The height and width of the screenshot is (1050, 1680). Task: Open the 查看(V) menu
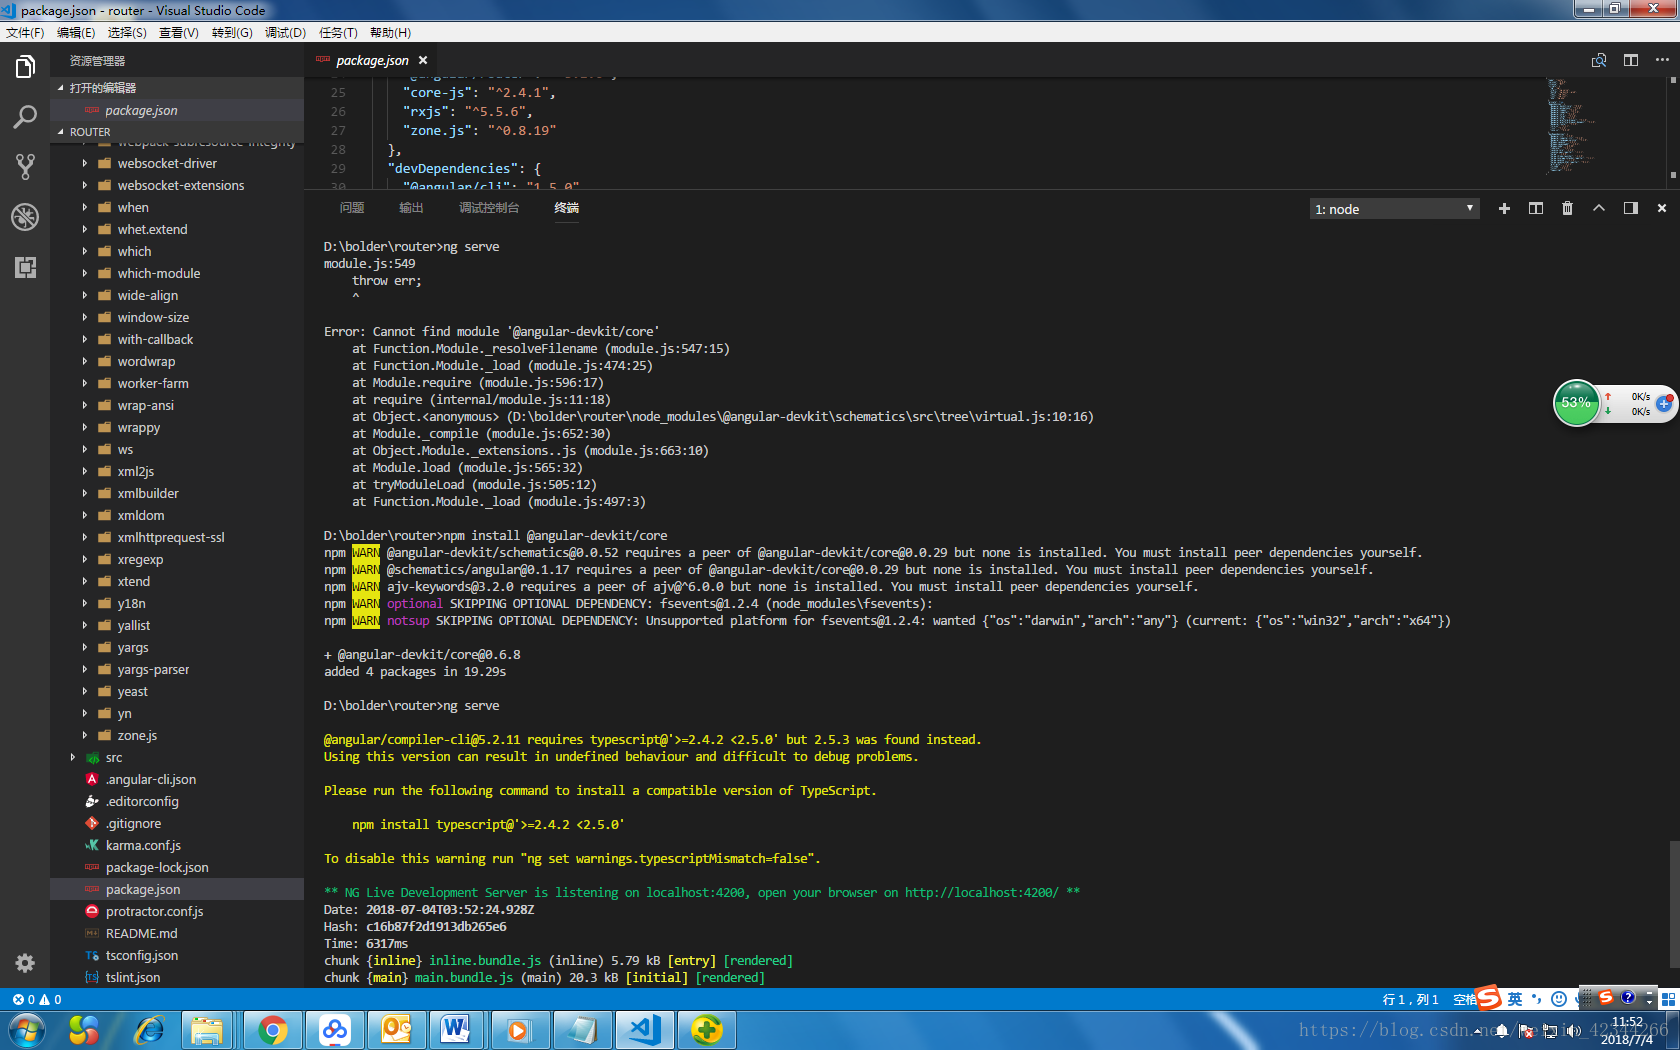pos(179,33)
